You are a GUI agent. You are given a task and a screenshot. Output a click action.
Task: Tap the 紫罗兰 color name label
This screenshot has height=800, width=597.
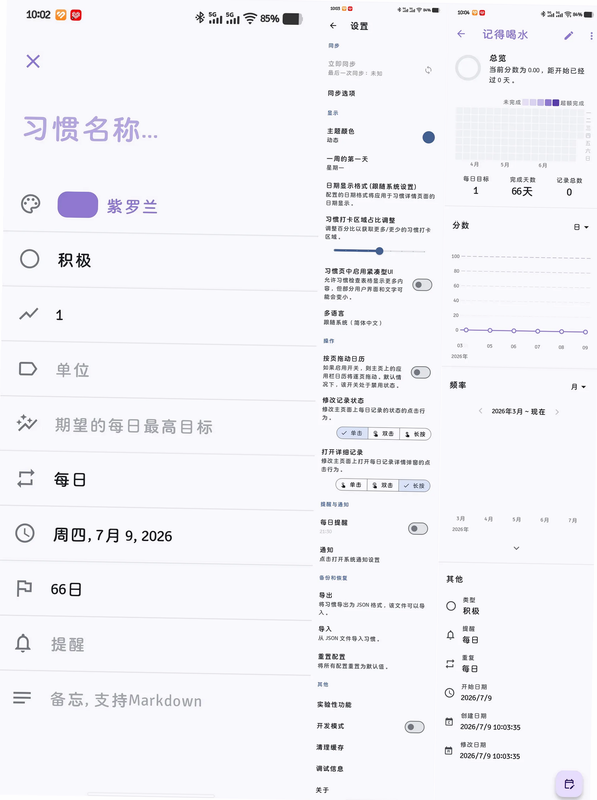132,207
